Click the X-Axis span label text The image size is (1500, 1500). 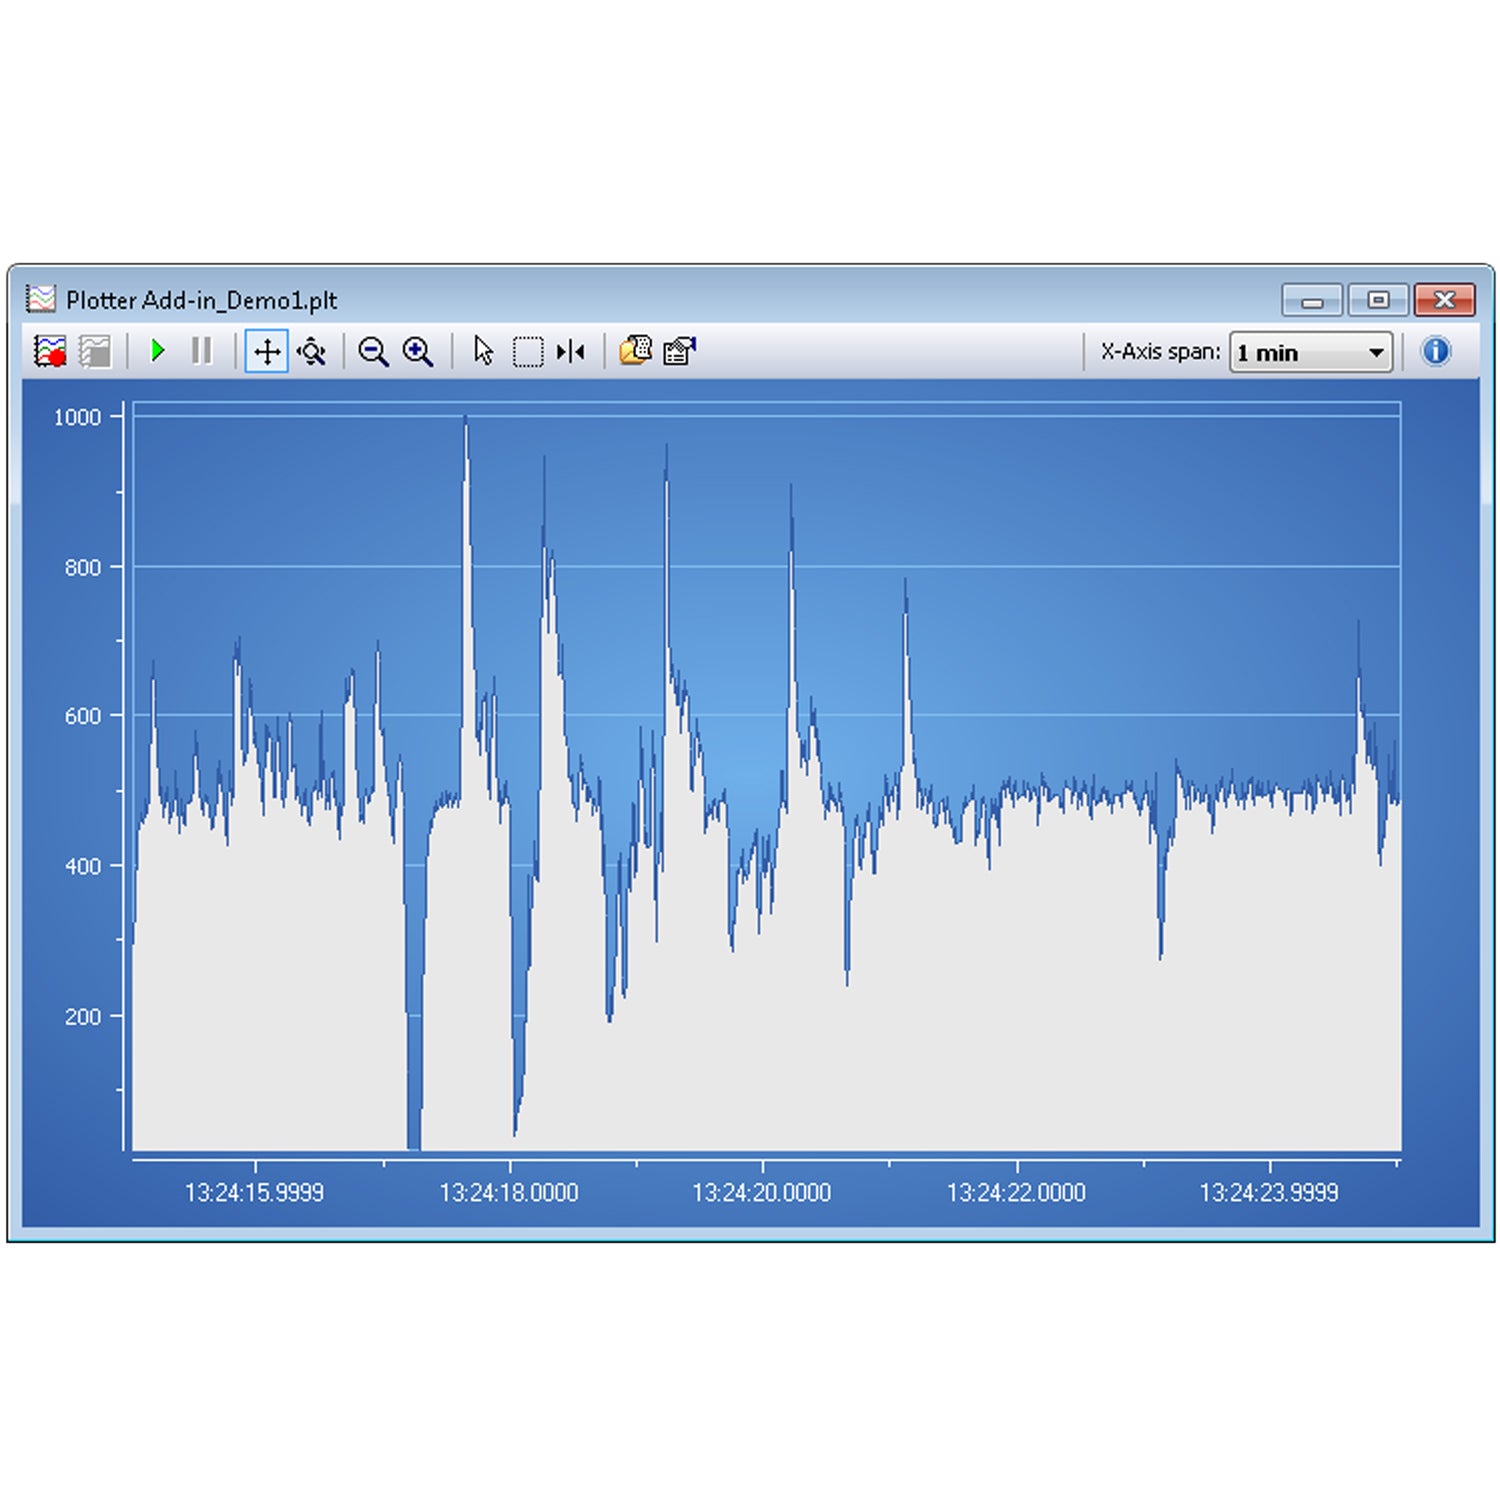1160,352
